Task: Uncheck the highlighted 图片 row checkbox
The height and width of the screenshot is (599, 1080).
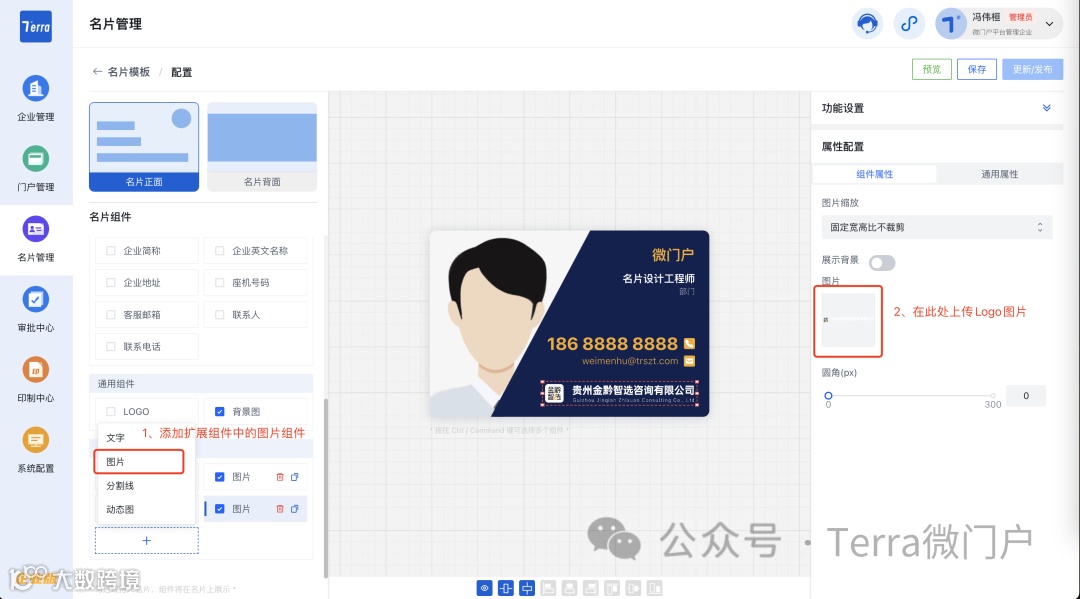Action: pyautogui.click(x=220, y=509)
